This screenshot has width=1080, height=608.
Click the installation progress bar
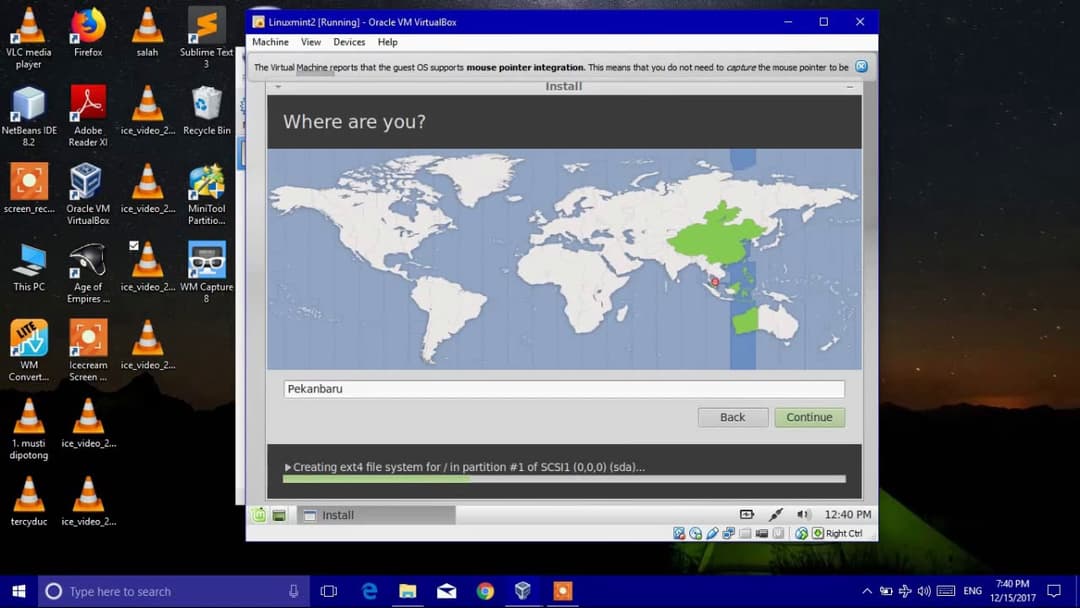click(563, 479)
